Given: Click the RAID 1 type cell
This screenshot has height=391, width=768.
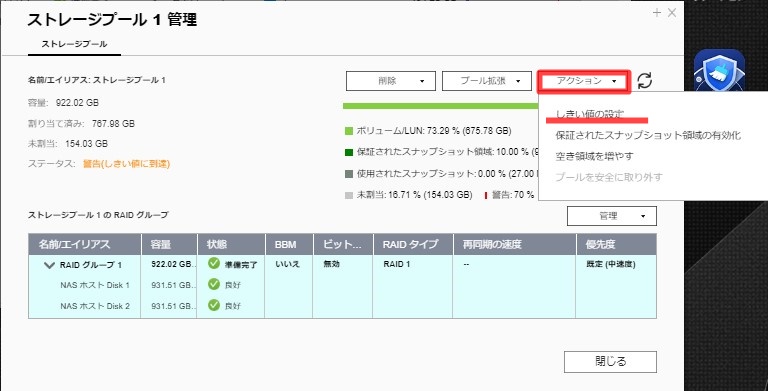Looking at the screenshot, I should click(397, 264).
